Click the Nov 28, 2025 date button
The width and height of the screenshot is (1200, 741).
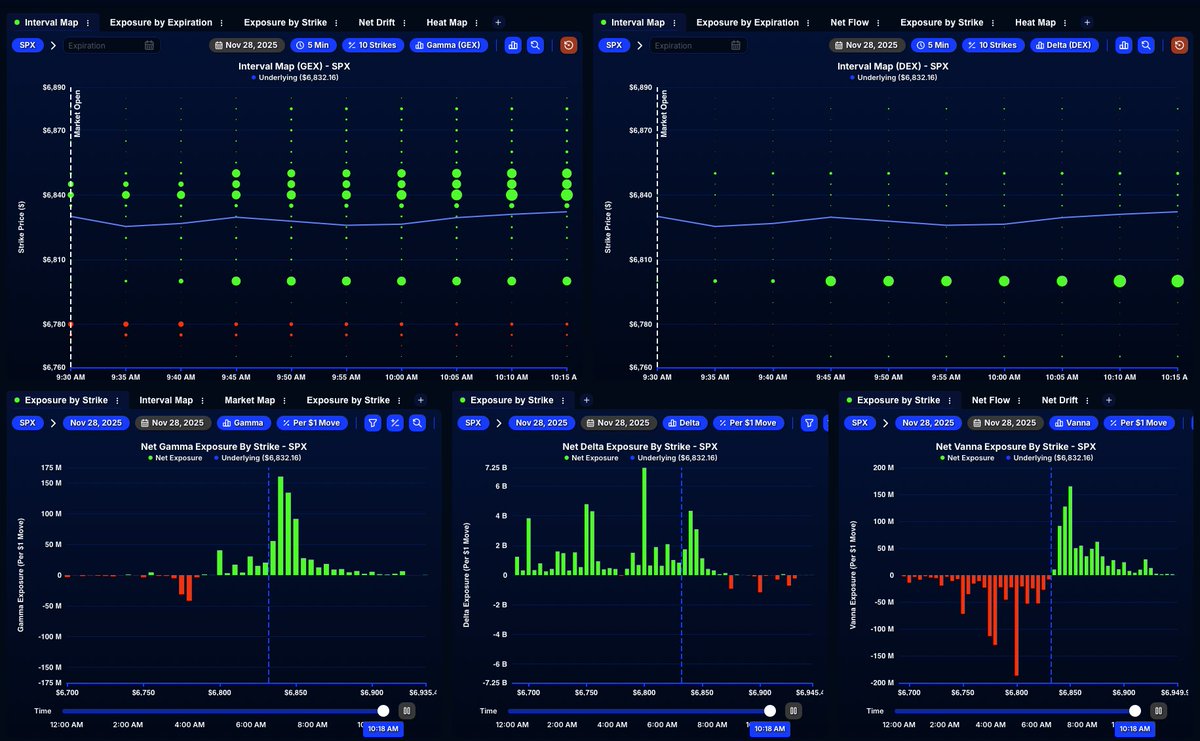[245, 45]
